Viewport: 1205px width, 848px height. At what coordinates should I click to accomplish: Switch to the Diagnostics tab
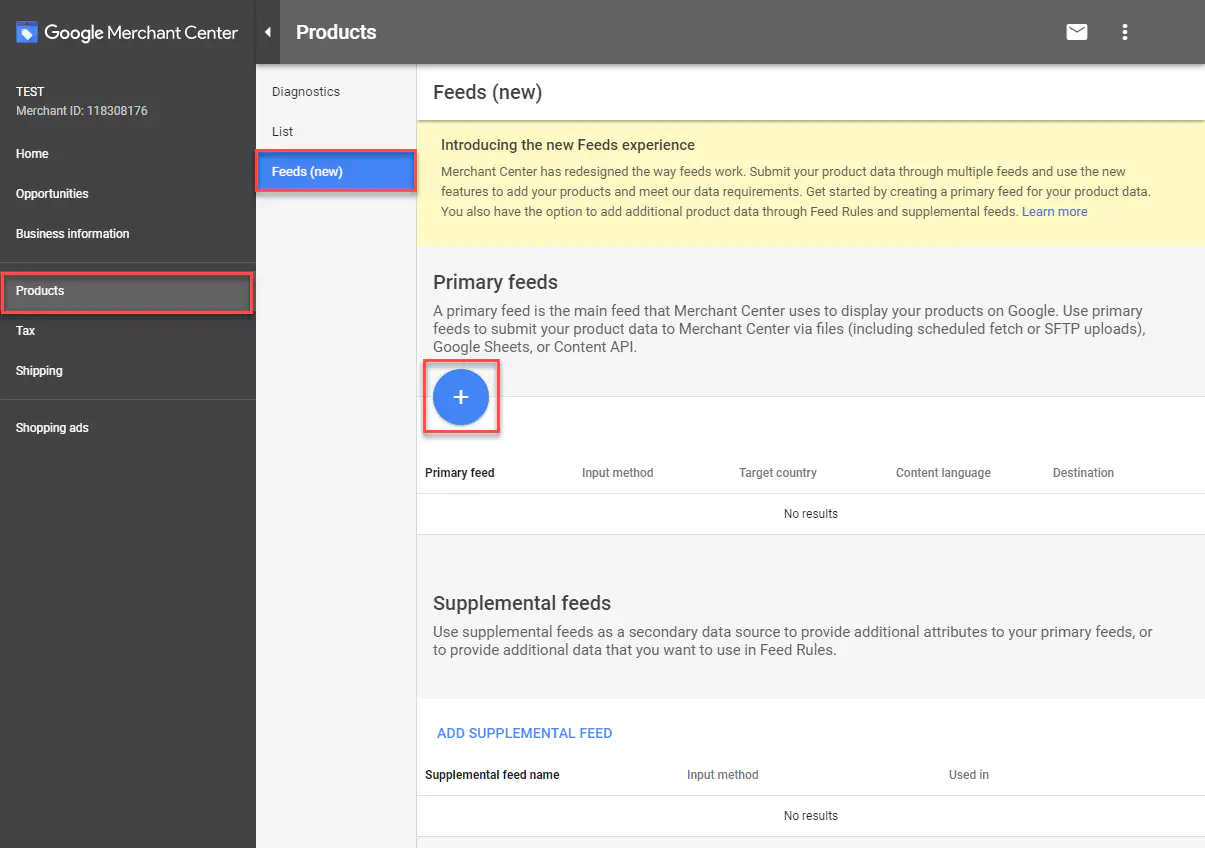pos(306,92)
